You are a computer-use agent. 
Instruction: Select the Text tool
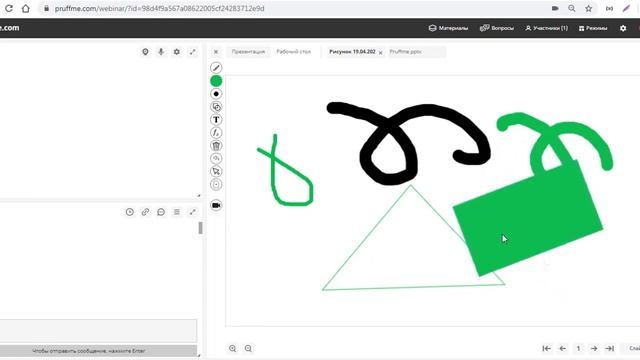[216, 120]
